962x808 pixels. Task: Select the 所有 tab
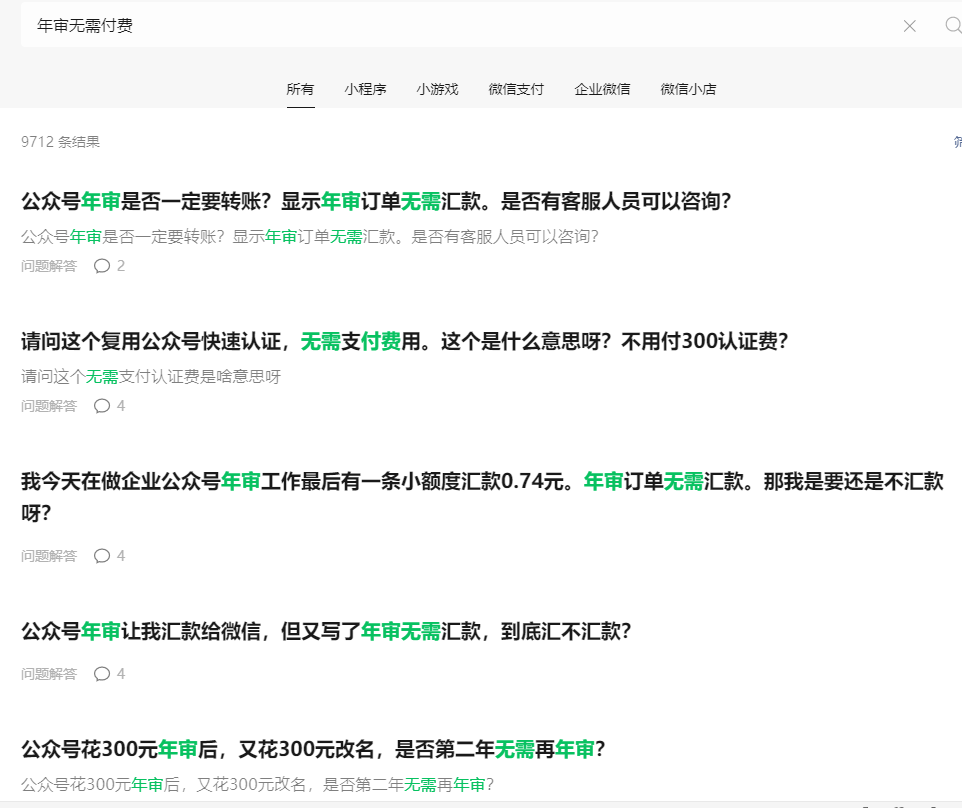point(300,90)
